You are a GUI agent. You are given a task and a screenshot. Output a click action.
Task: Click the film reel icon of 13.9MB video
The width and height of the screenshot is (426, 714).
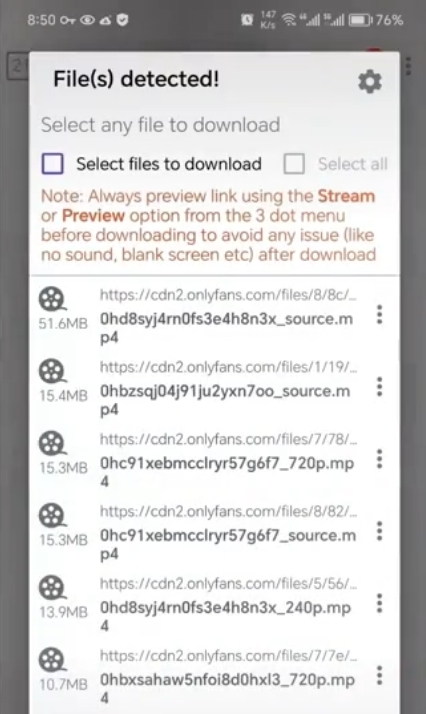pyautogui.click(x=52, y=587)
